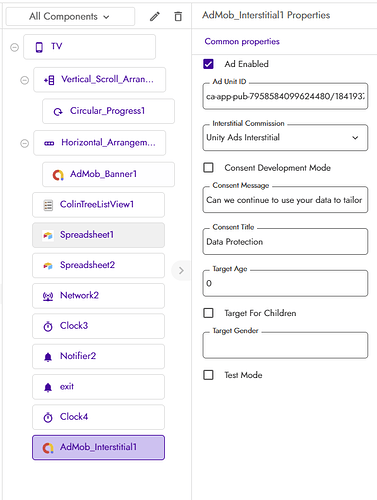The image size is (377, 500).
Task: Click the Clock4 stopwatch icon
Action: pyautogui.click(x=48, y=417)
